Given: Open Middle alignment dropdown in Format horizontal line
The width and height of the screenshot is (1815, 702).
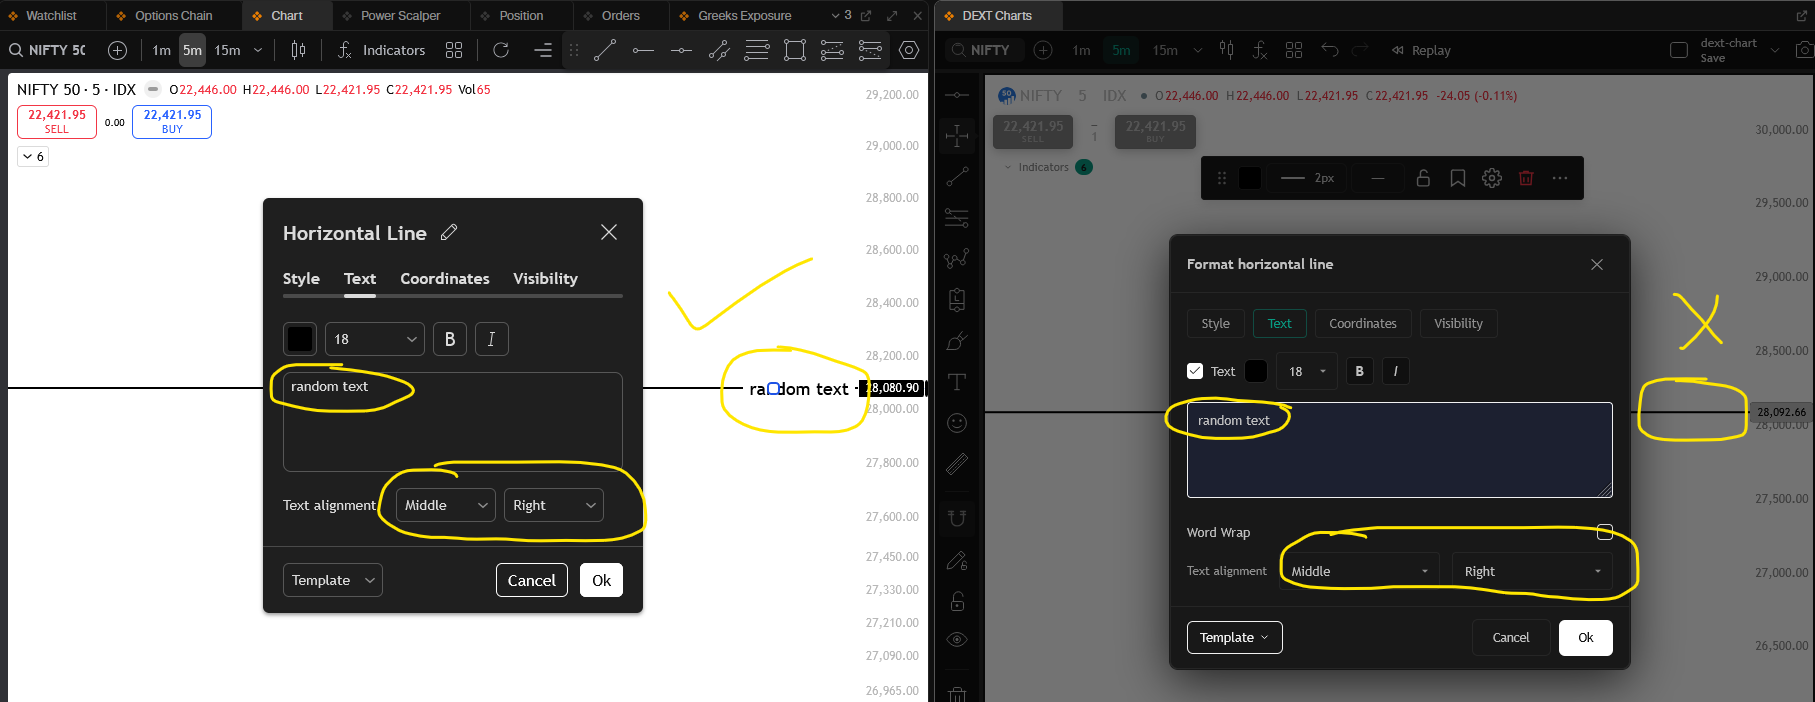Looking at the screenshot, I should (1360, 571).
